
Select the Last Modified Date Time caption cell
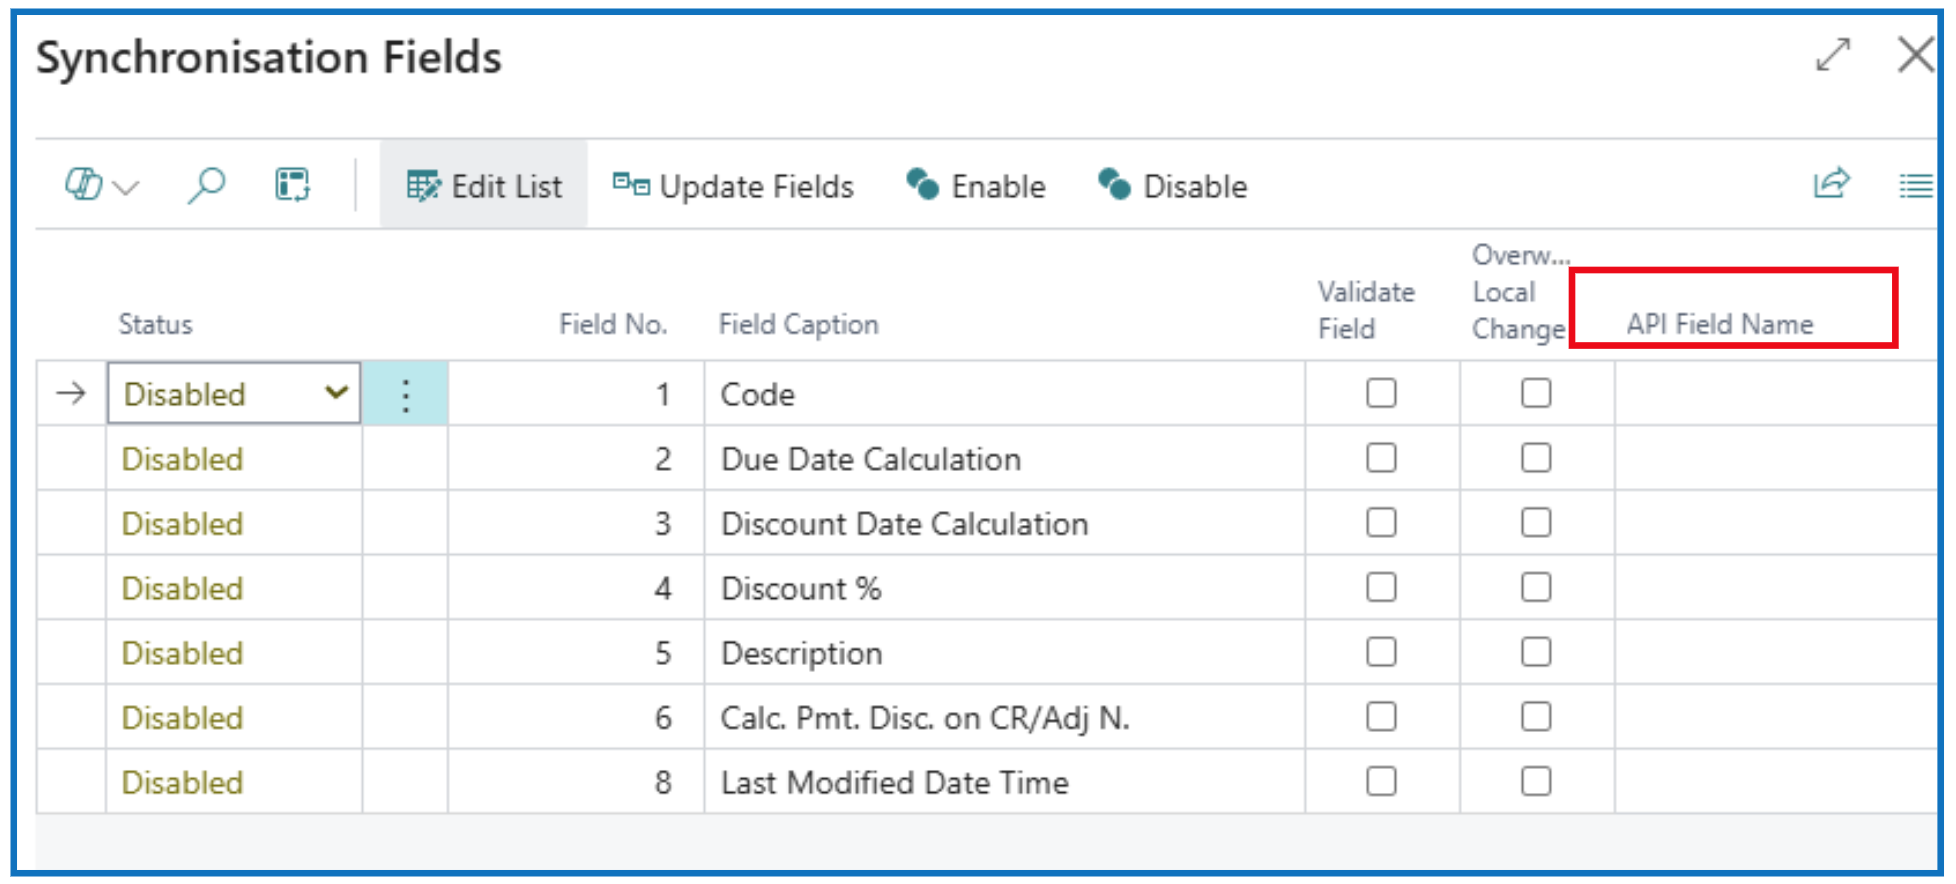[894, 782]
